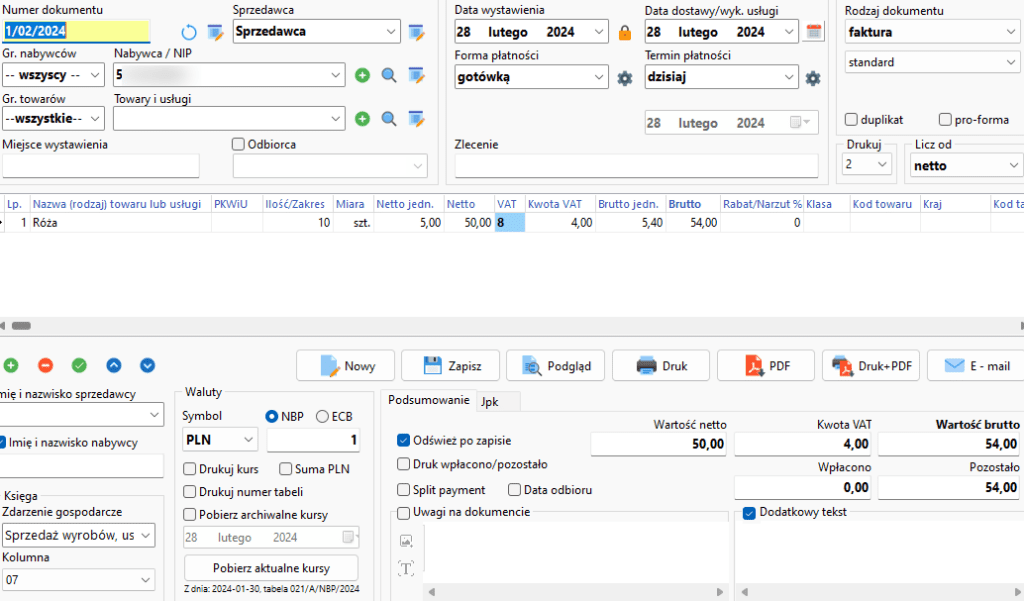Switch to the Jpk tab

[490, 401]
